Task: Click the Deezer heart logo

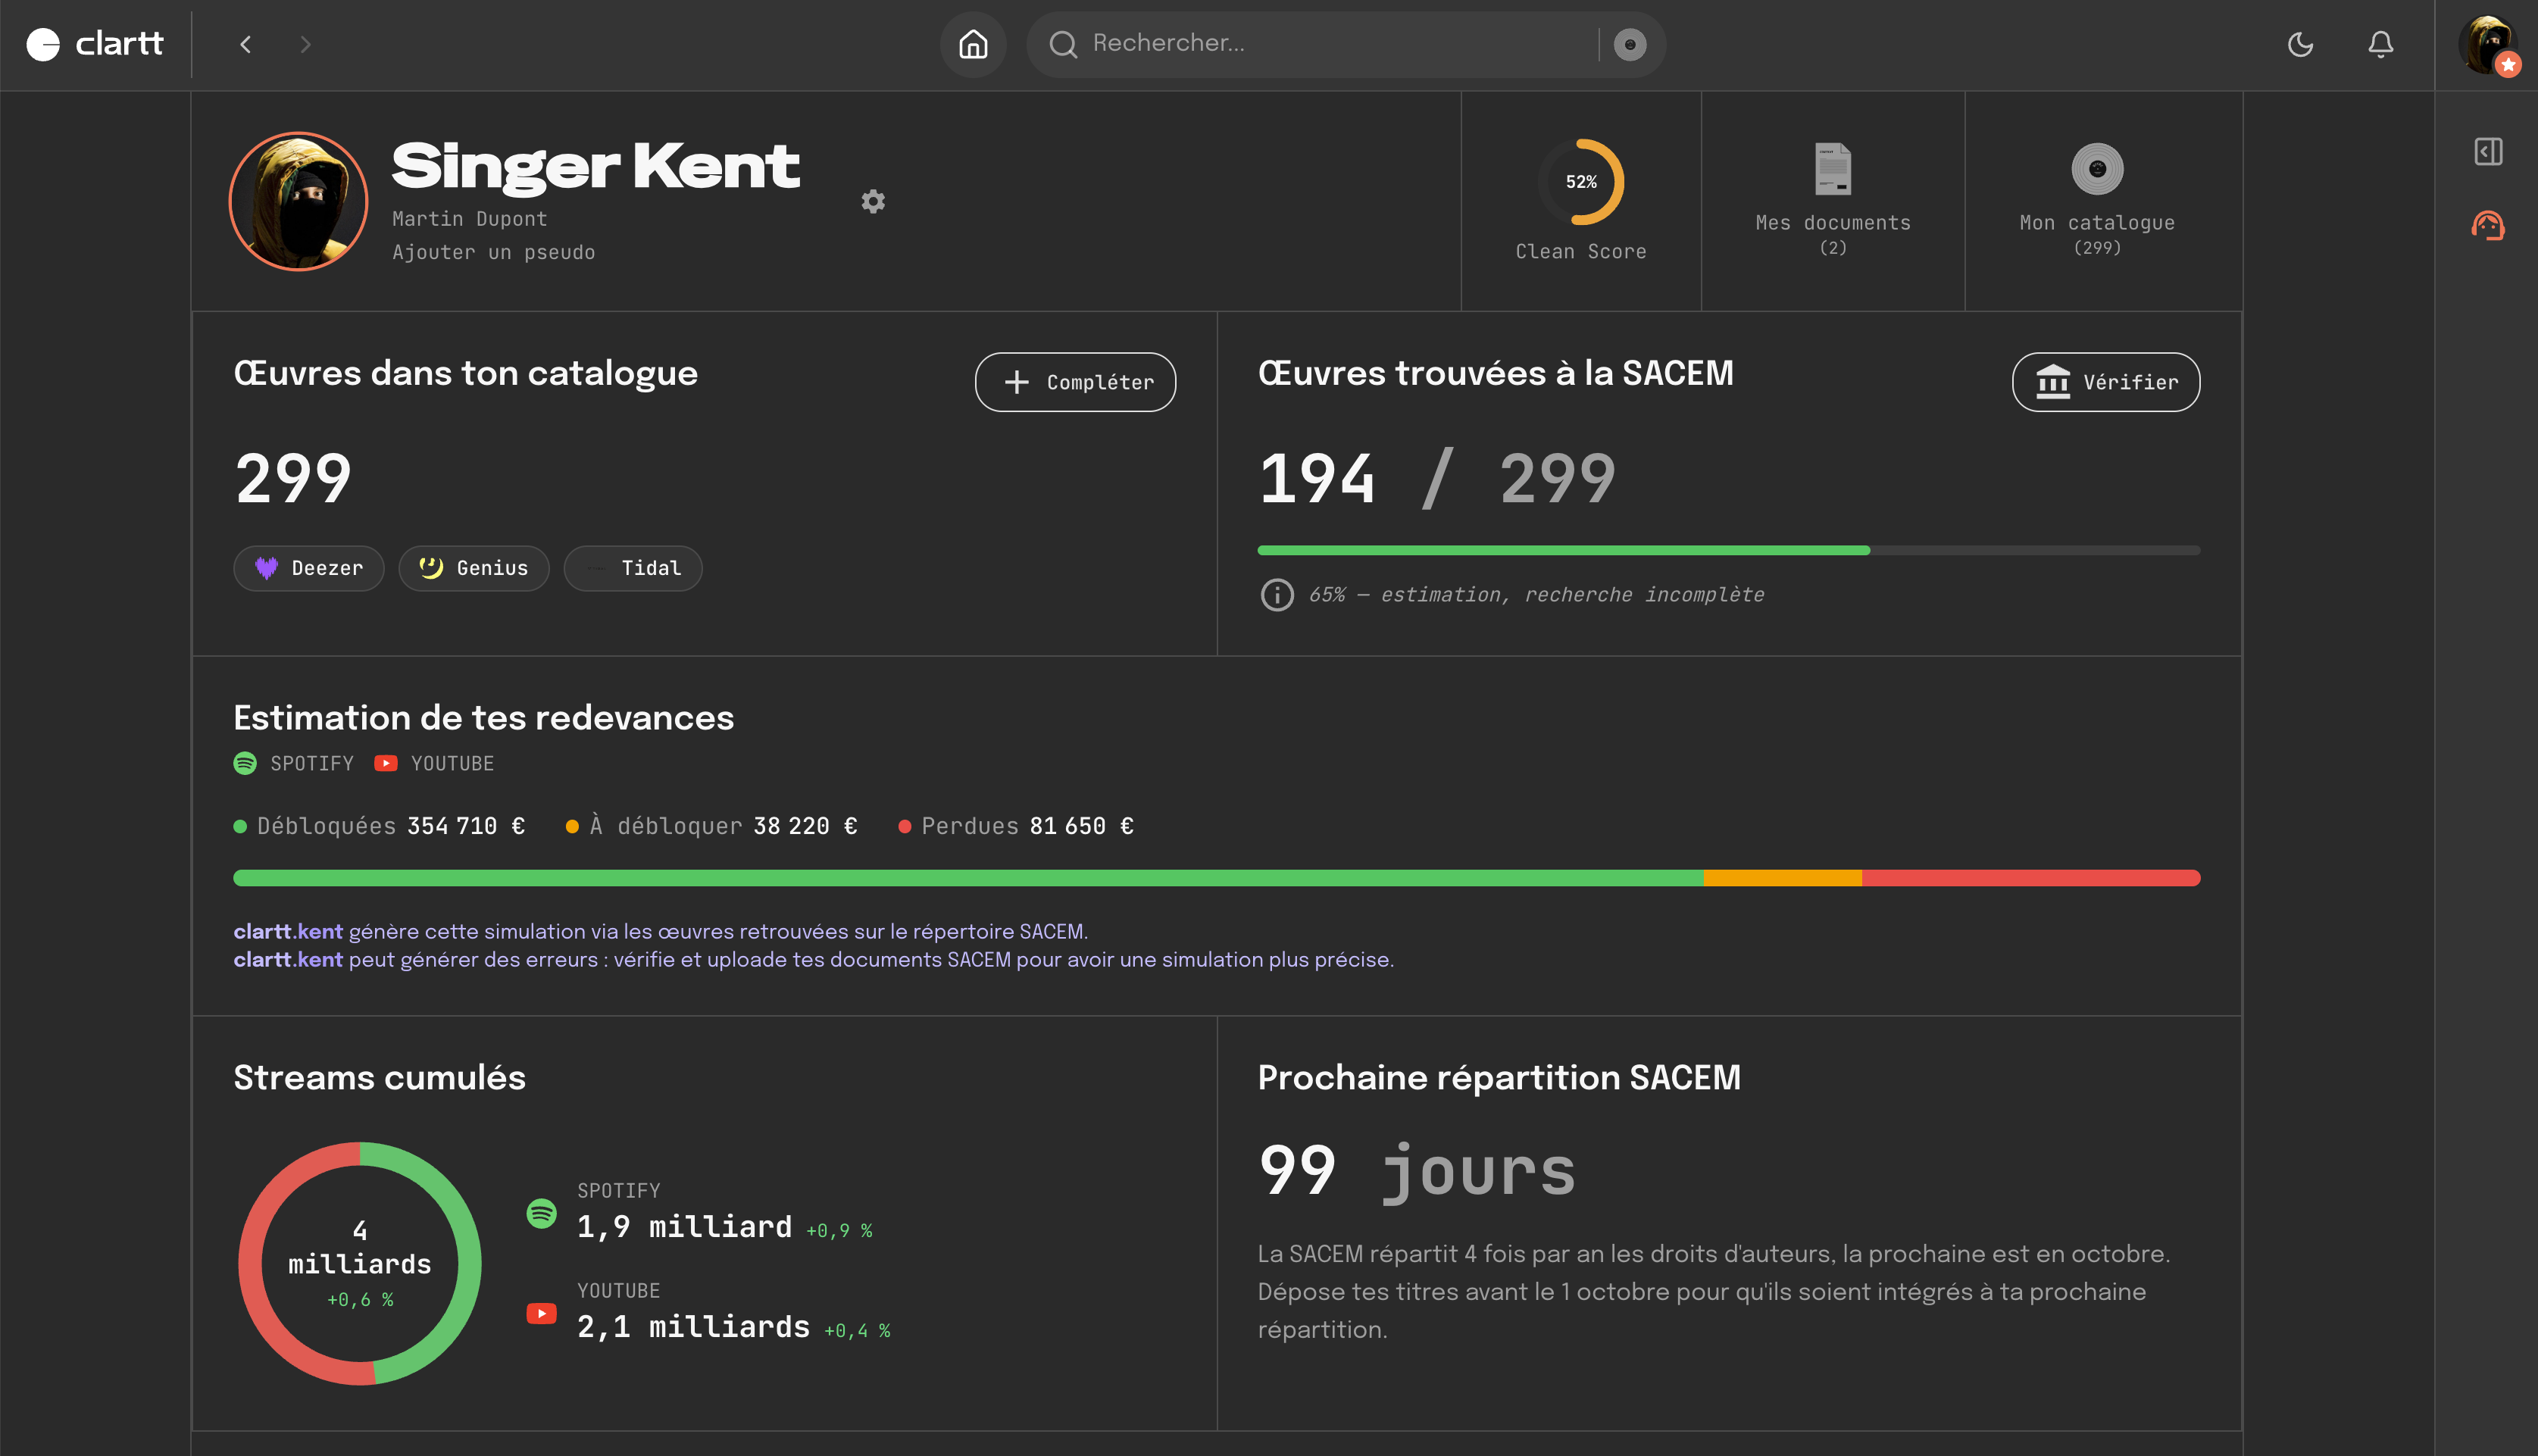Action: 266,568
